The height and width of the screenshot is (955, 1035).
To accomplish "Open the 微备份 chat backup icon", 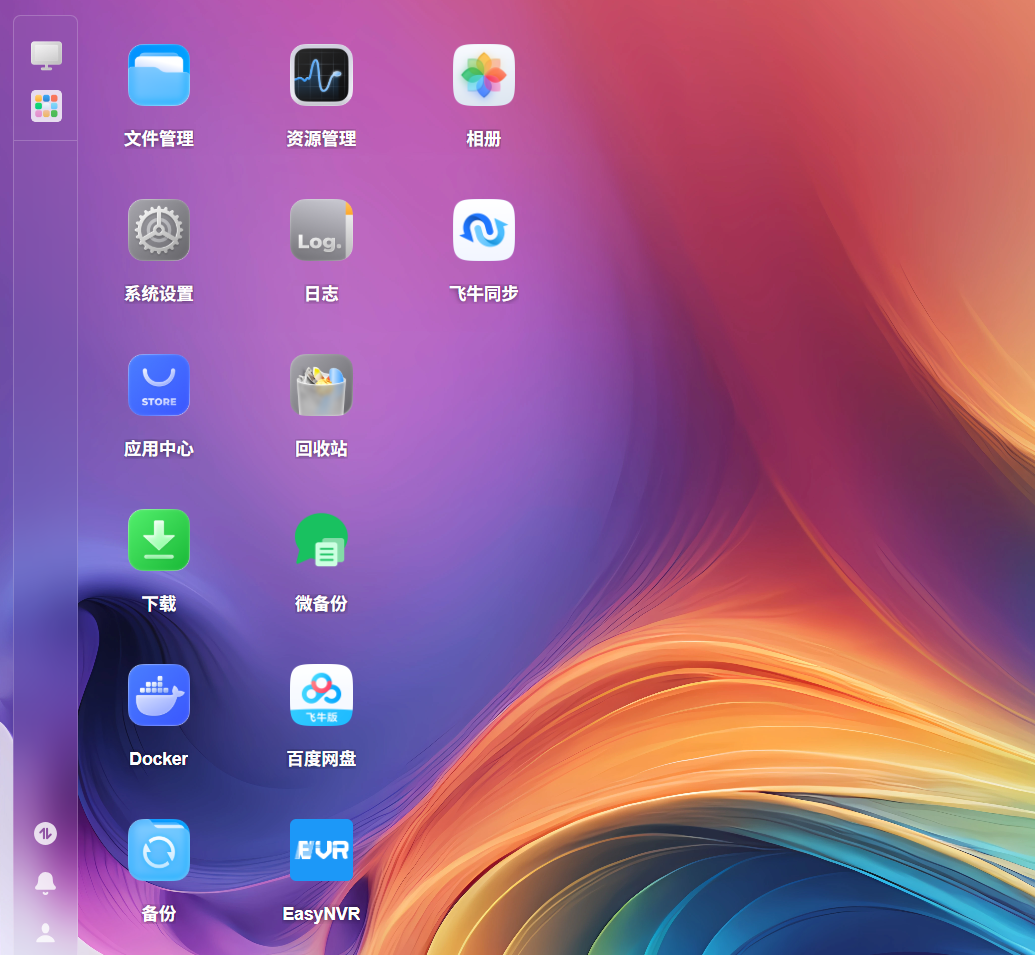I will [321, 540].
